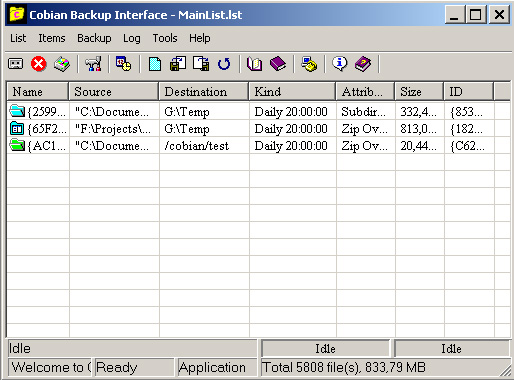Click the Cobian application icon in title bar
This screenshot has height=380, width=514.
[17, 14]
